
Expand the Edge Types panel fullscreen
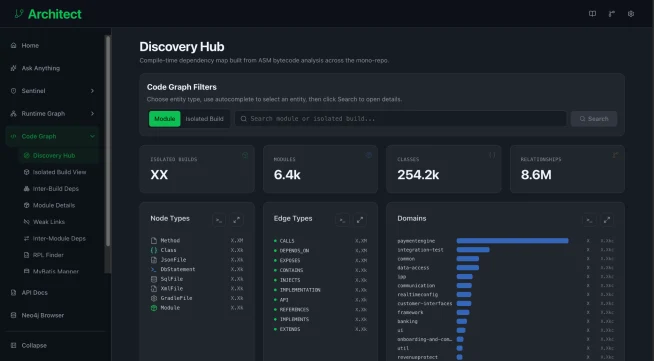360,220
